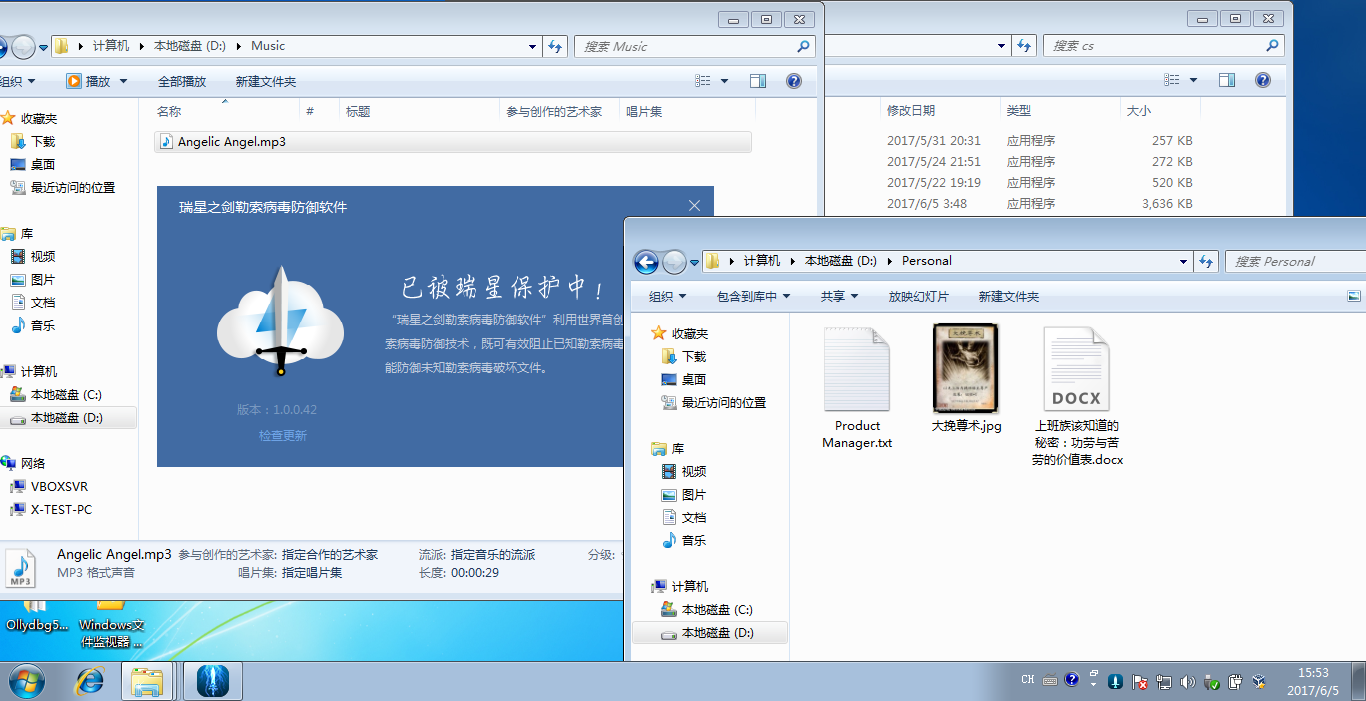Open 共享 menu in Personal window

pyautogui.click(x=839, y=297)
